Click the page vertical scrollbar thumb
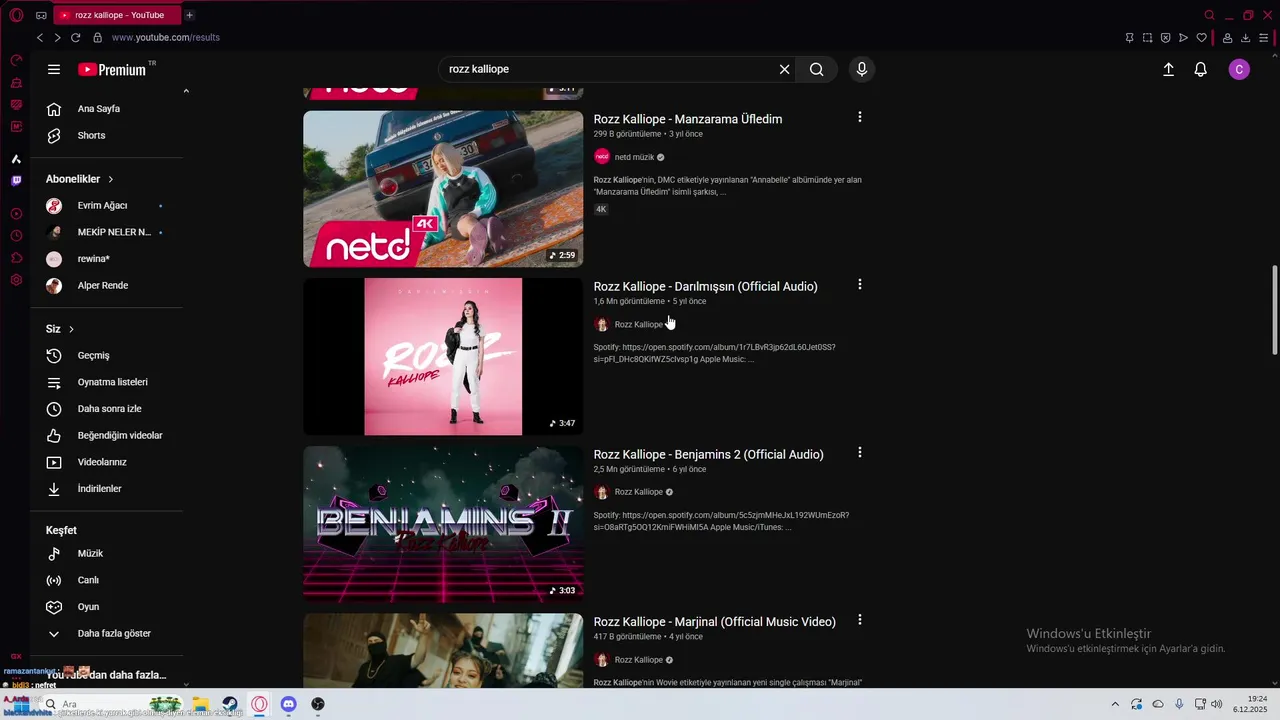The image size is (1280, 720). click(x=1274, y=309)
